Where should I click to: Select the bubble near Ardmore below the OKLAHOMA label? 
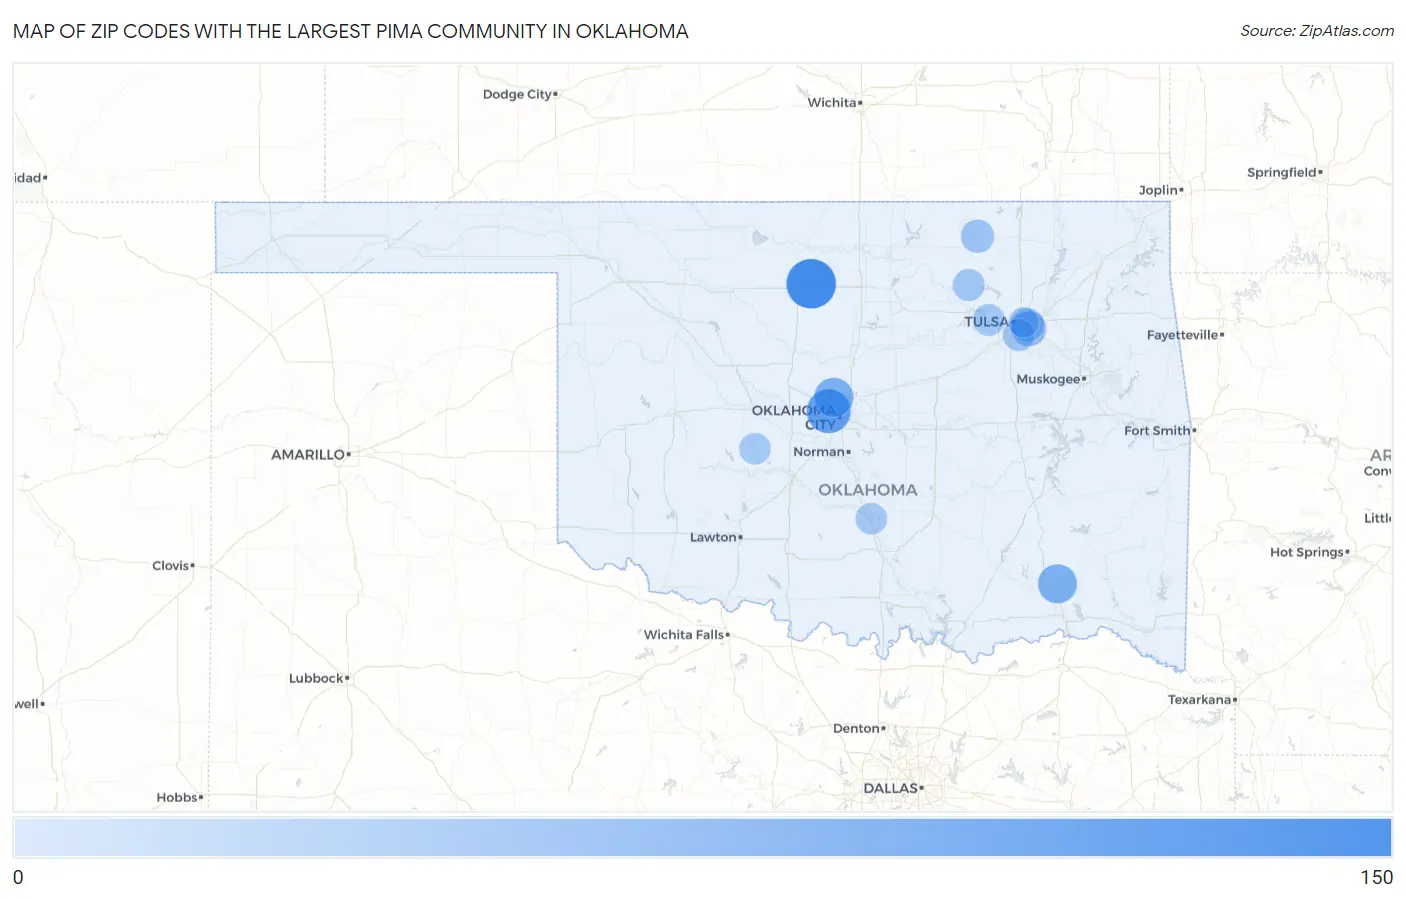point(871,518)
